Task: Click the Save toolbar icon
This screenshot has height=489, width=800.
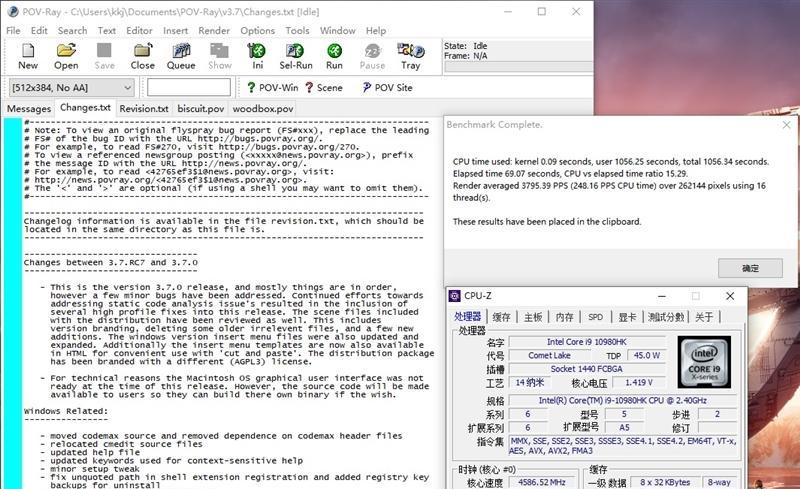Action: pos(105,56)
